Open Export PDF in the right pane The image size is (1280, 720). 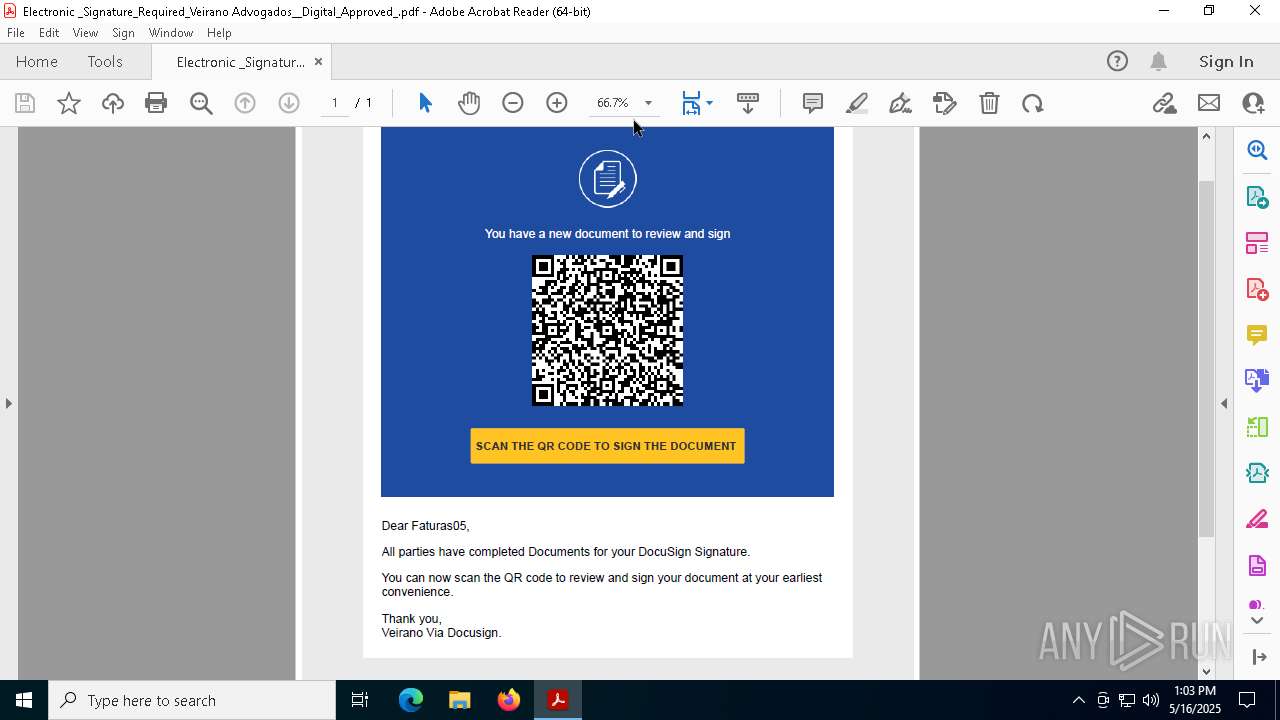point(1257,196)
